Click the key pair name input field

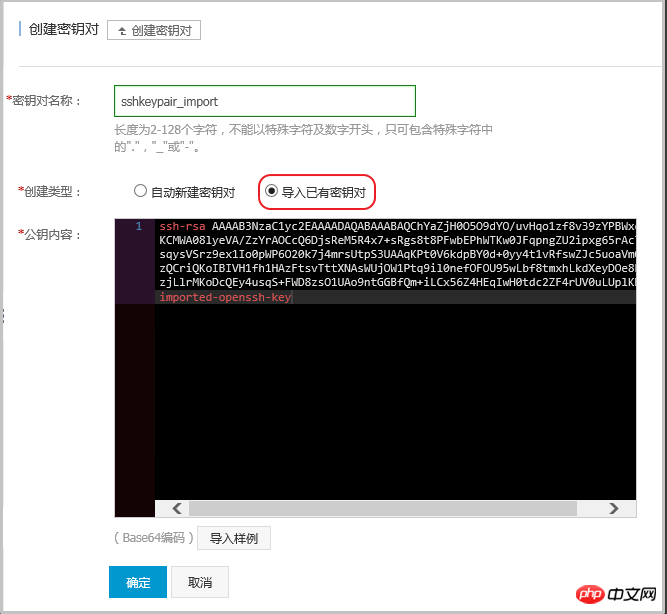(265, 101)
